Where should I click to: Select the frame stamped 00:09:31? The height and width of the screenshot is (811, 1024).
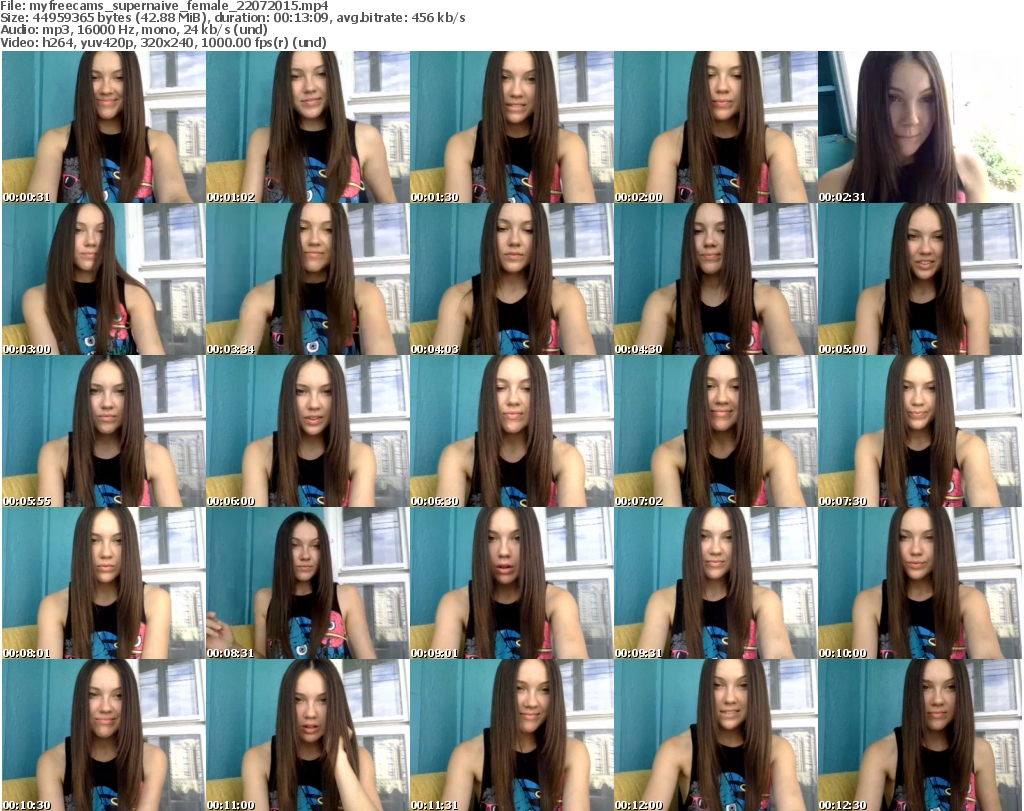716,583
